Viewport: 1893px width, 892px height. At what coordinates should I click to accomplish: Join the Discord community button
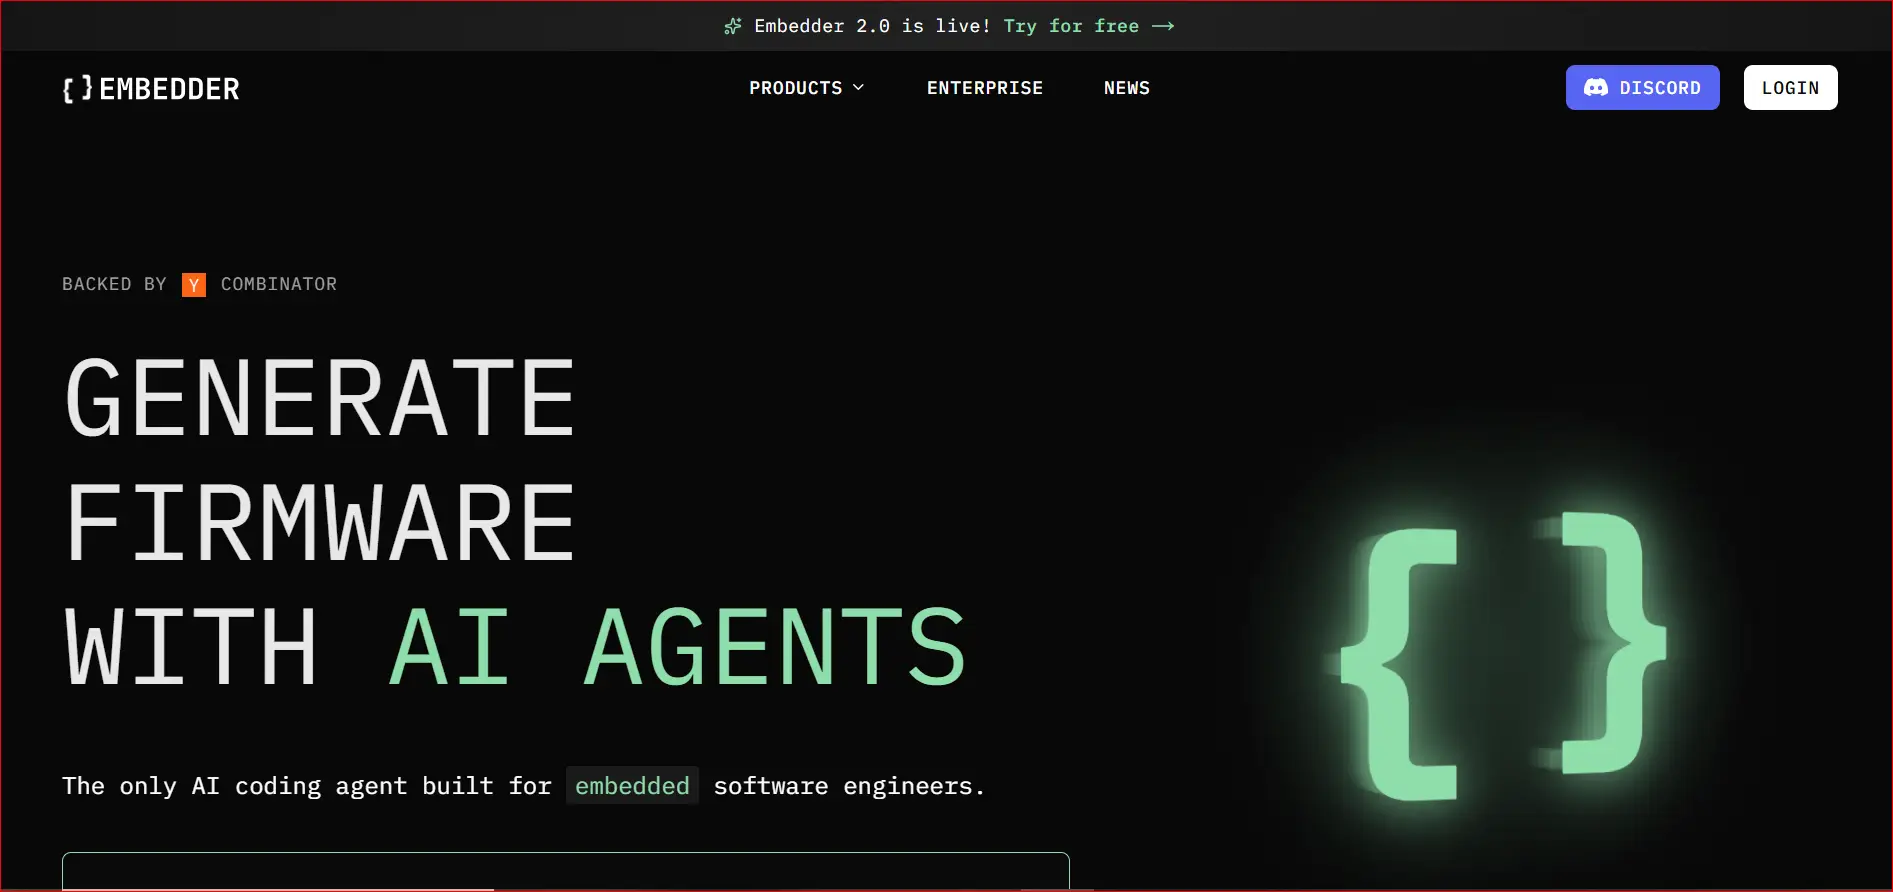pyautogui.click(x=1642, y=88)
